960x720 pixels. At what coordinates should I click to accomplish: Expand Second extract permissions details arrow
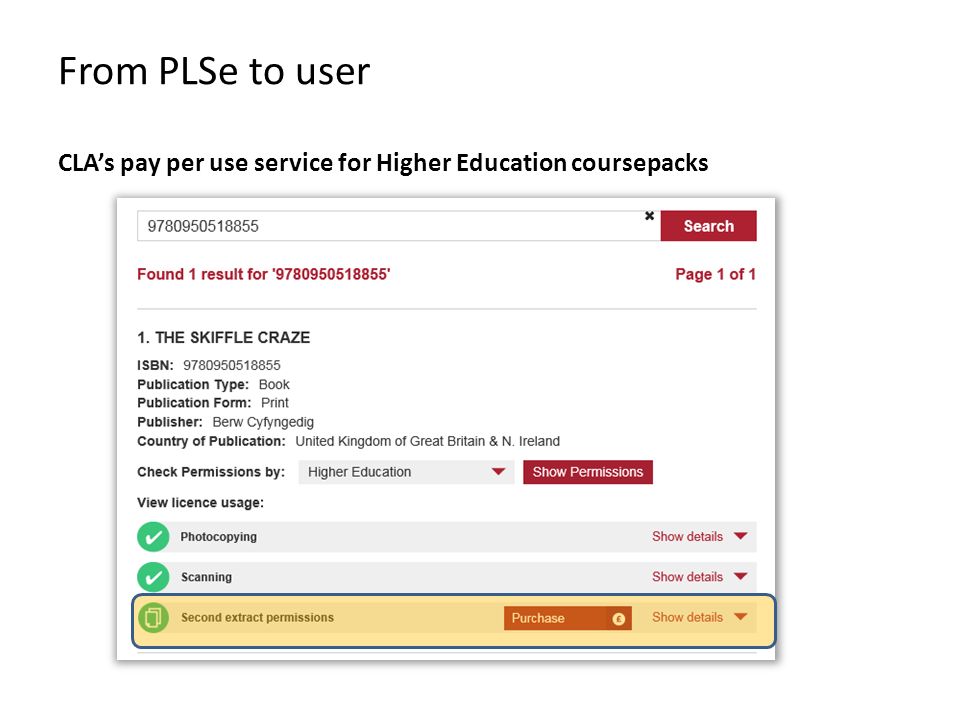tap(740, 617)
